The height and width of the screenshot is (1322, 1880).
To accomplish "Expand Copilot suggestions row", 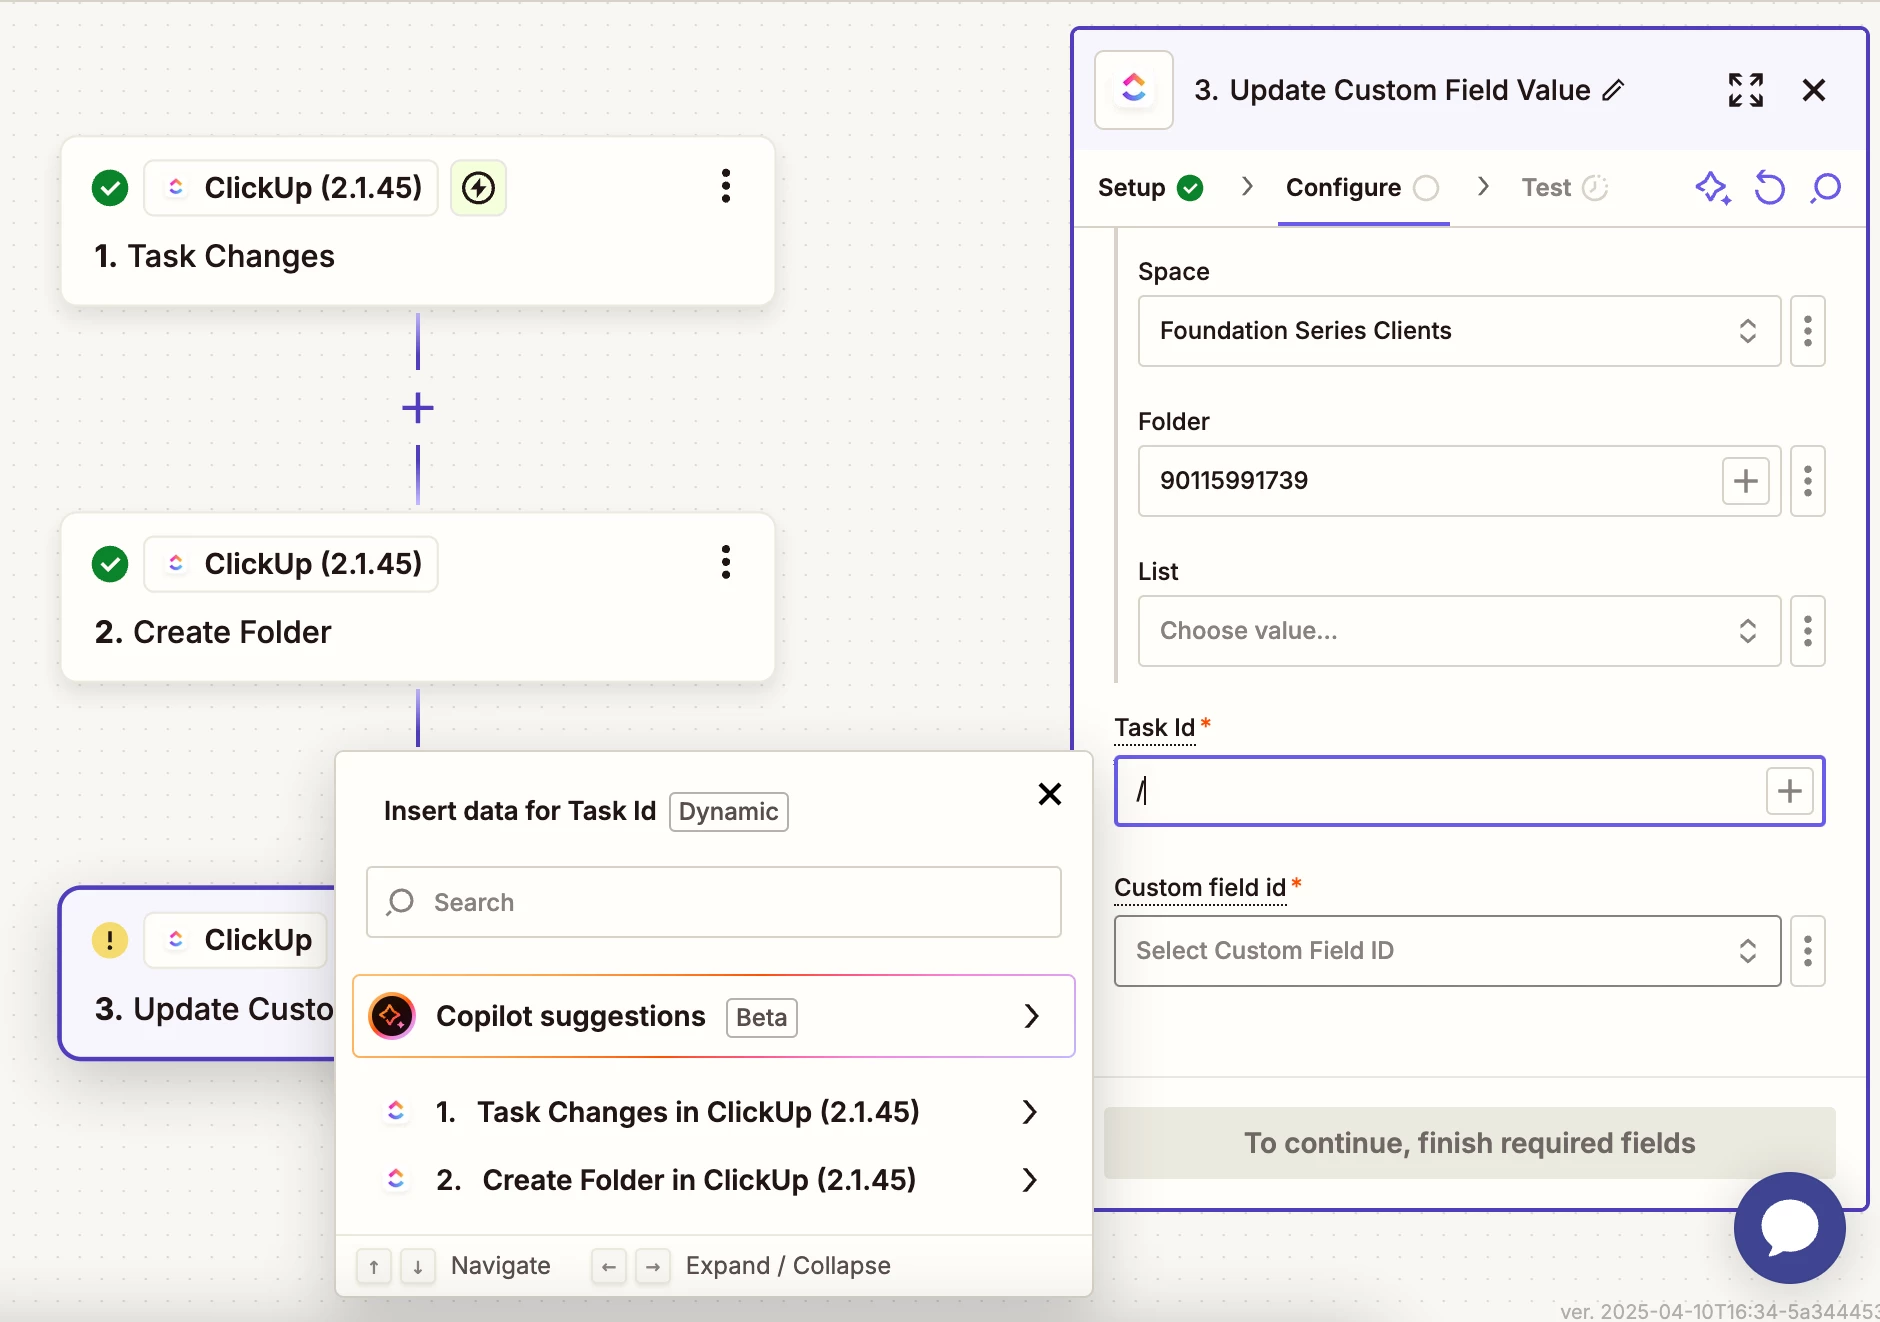I will pos(714,1016).
